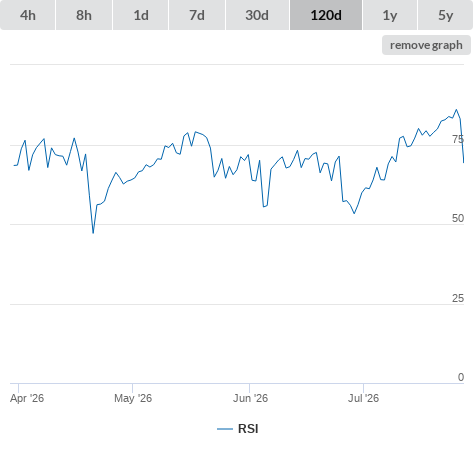Screen dimensions: 474x455
Task: Click the Jul '26 axis label
Action: [363, 398]
